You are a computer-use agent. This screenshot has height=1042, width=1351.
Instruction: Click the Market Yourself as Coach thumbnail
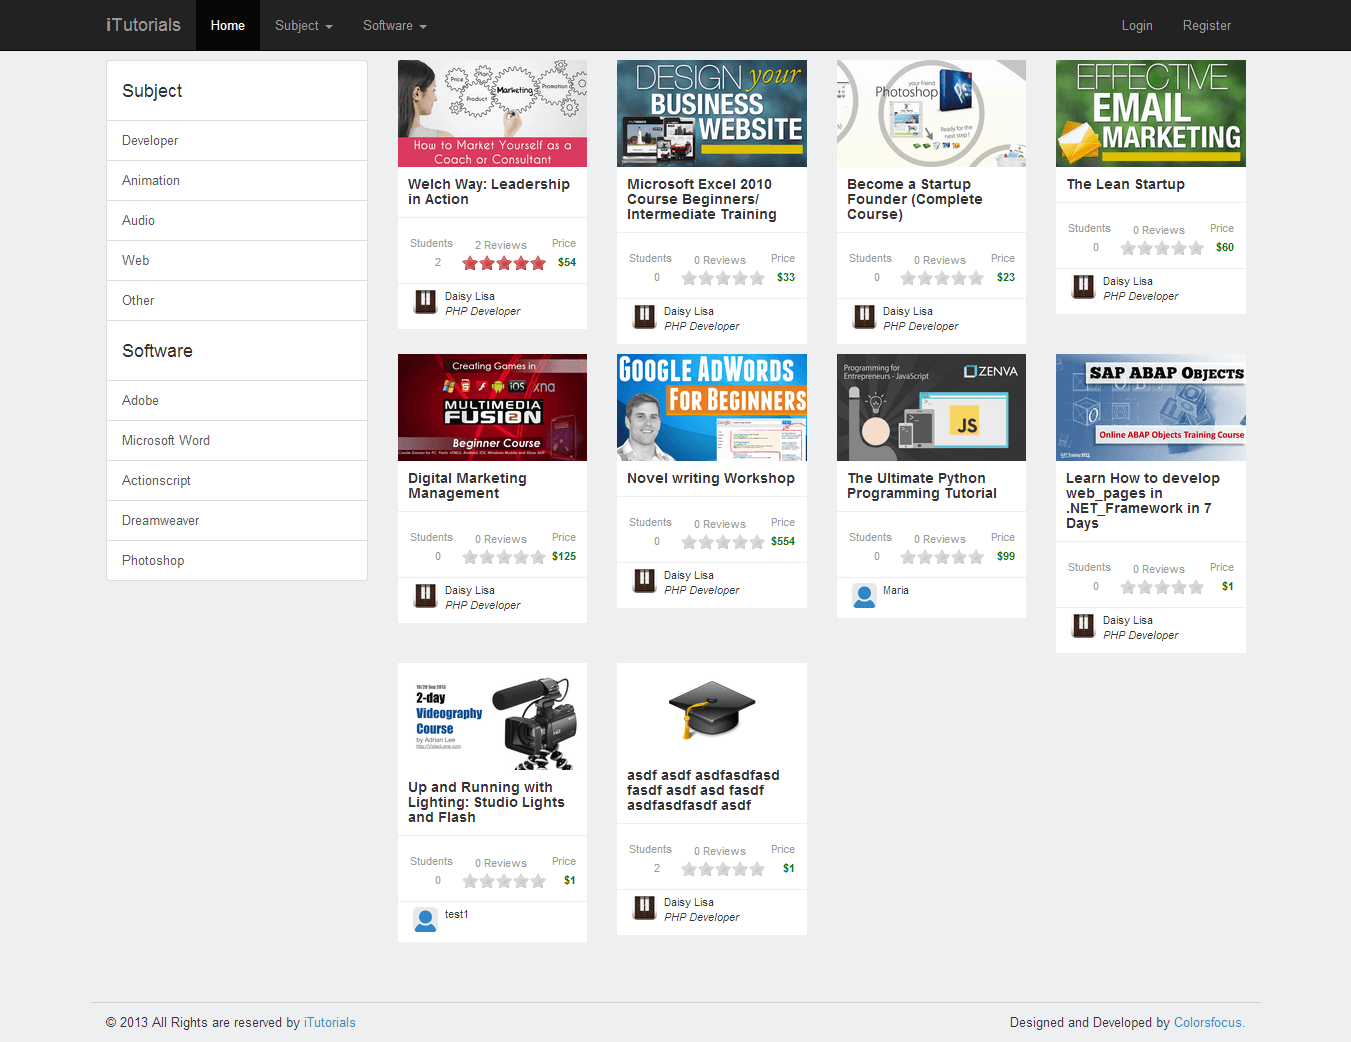pos(493,113)
